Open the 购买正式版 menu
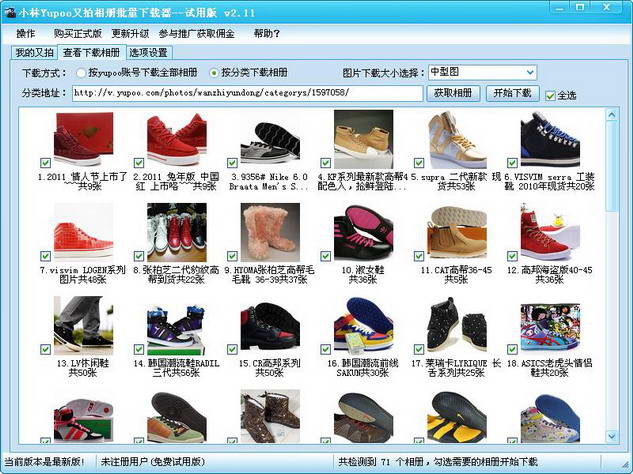Screen dimensions: 633x474 coord(78,34)
